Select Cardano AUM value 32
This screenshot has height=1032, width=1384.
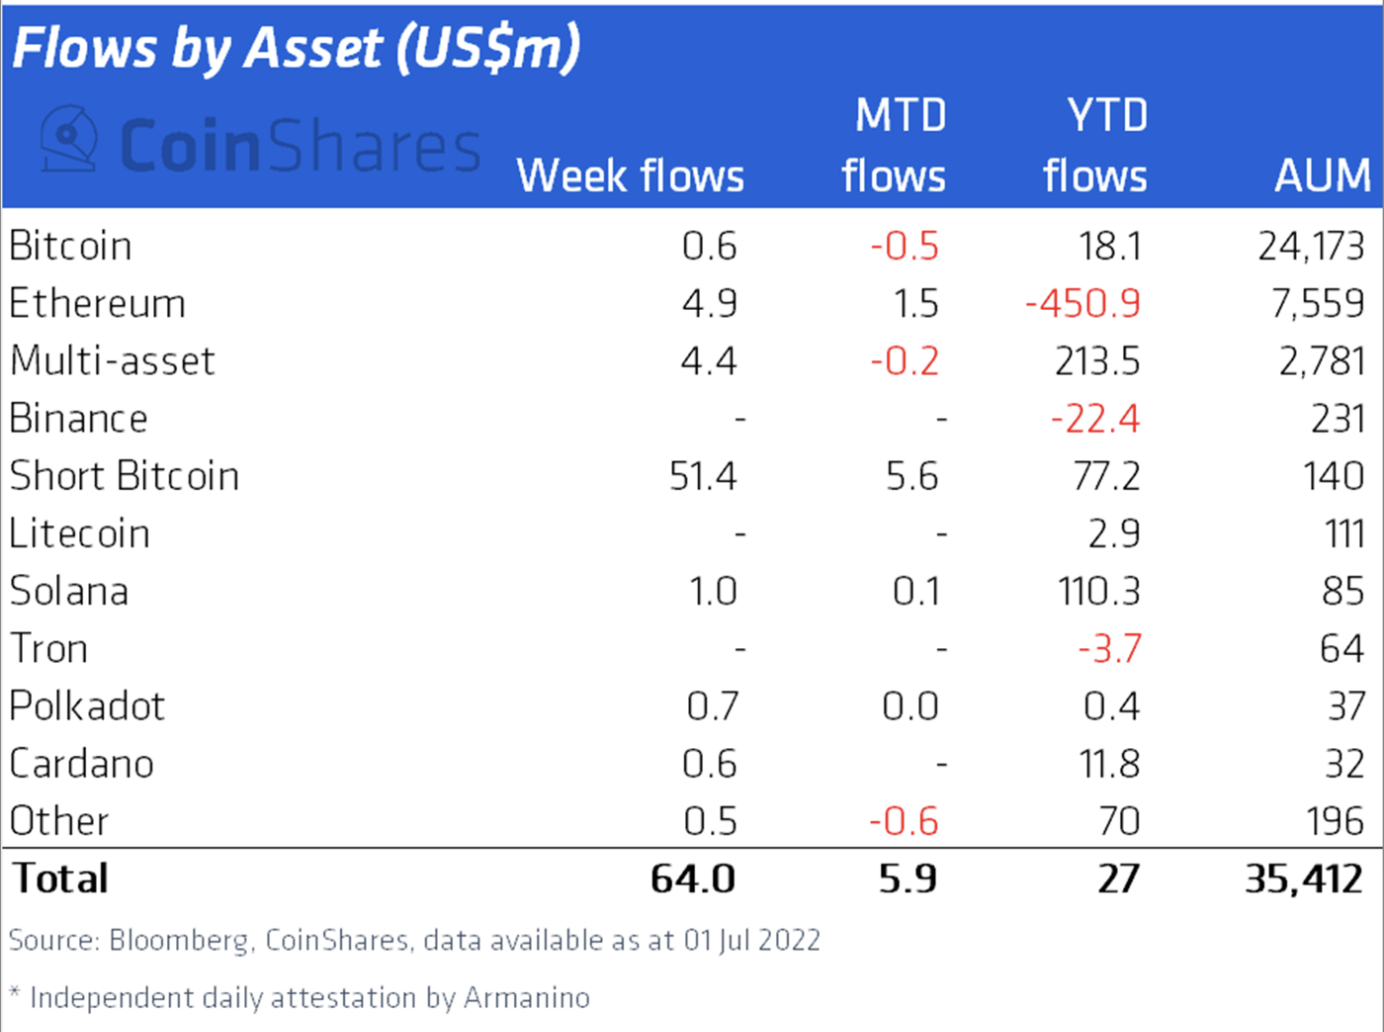[x=1345, y=764]
